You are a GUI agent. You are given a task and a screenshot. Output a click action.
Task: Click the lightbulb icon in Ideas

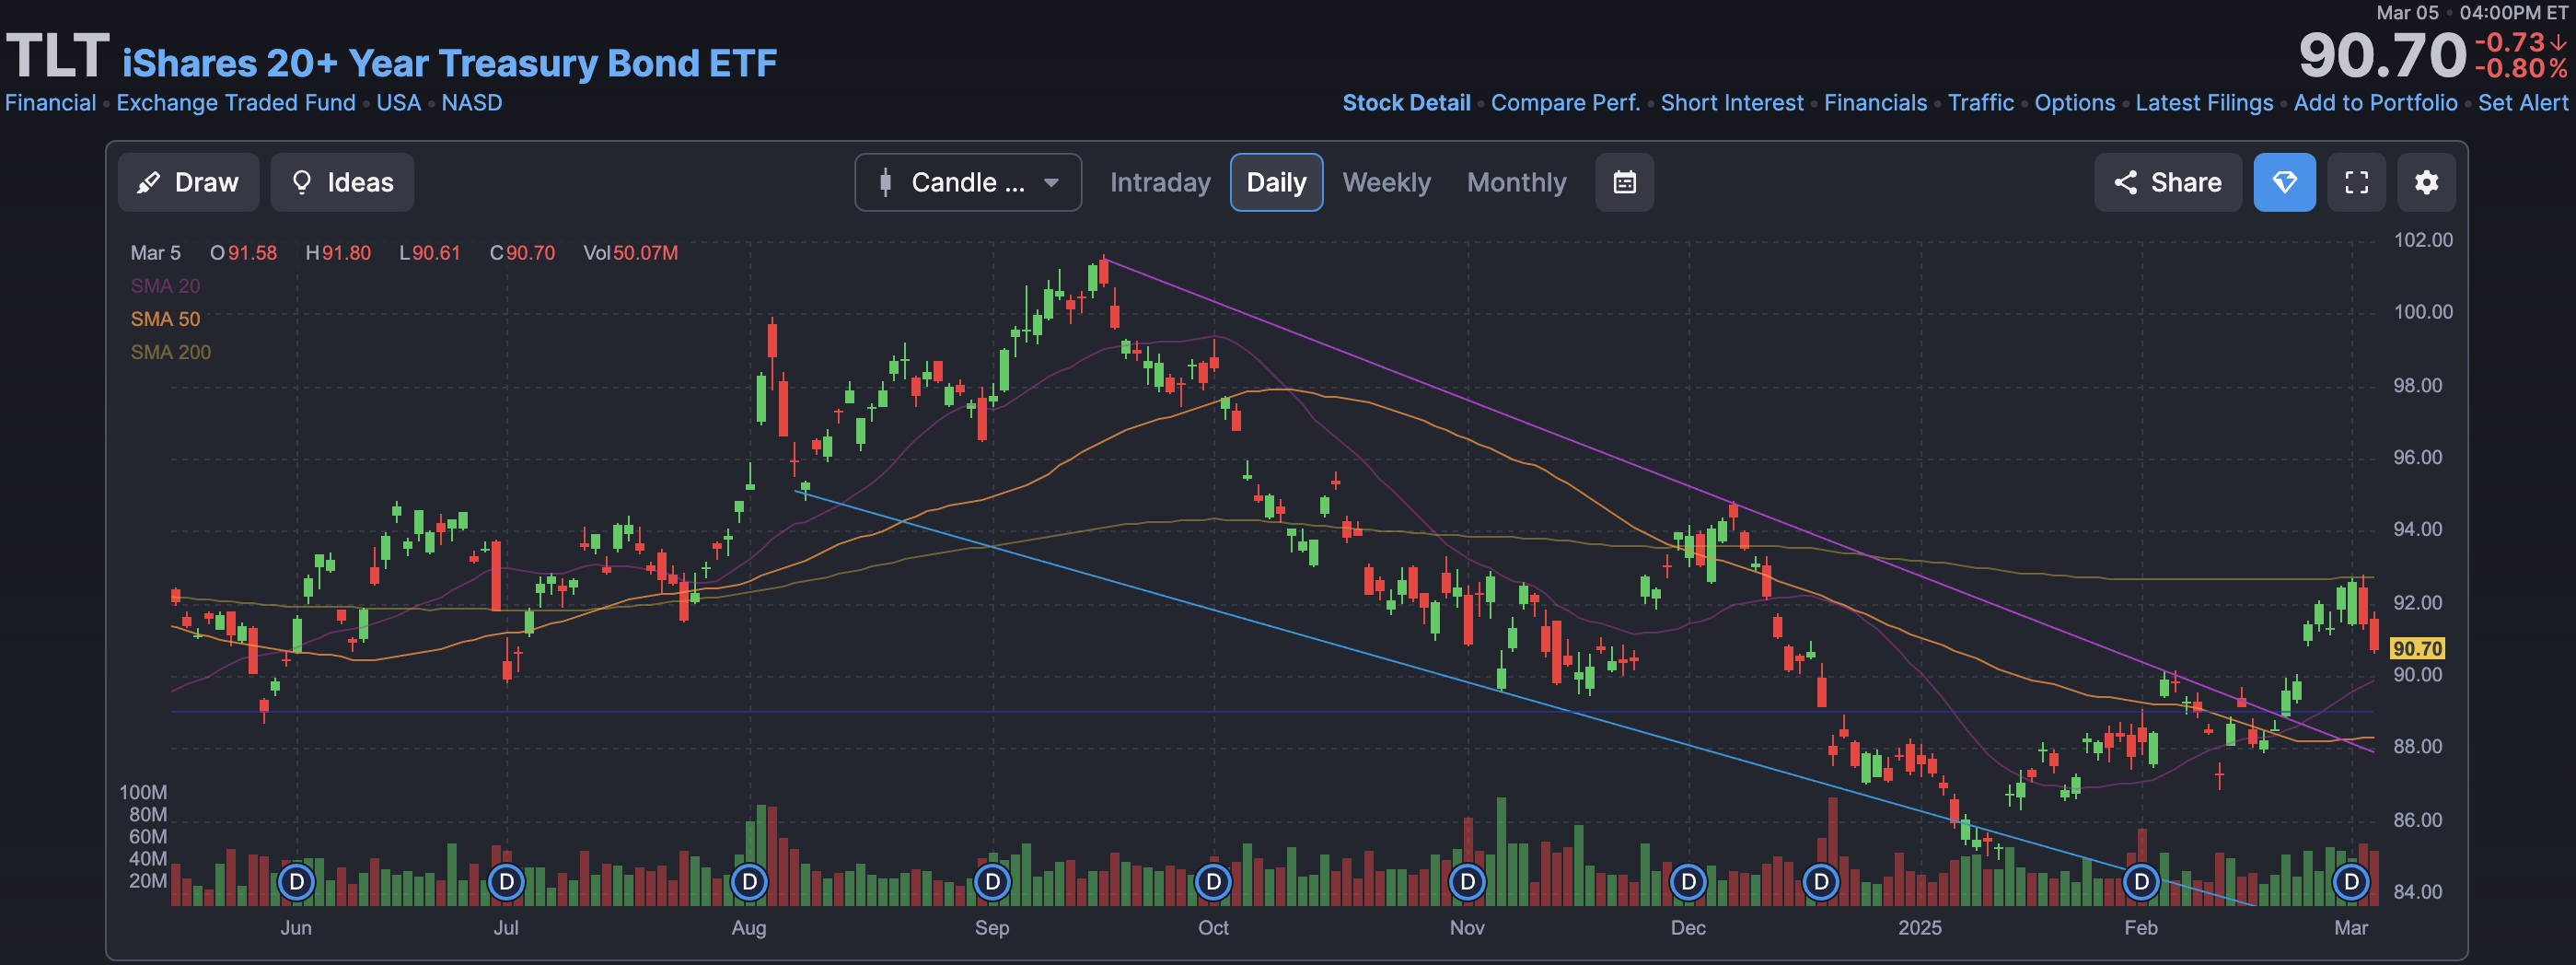[x=301, y=182]
